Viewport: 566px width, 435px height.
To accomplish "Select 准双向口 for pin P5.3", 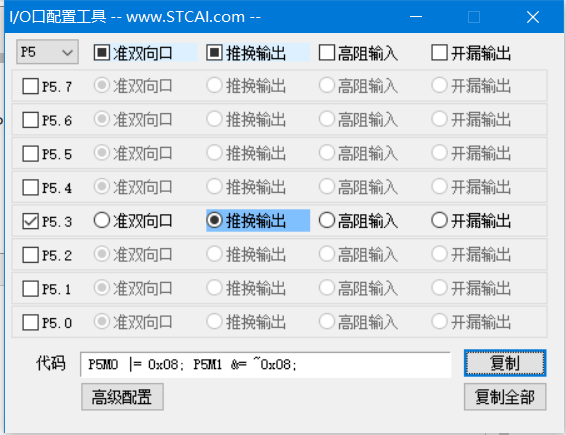I will point(102,220).
